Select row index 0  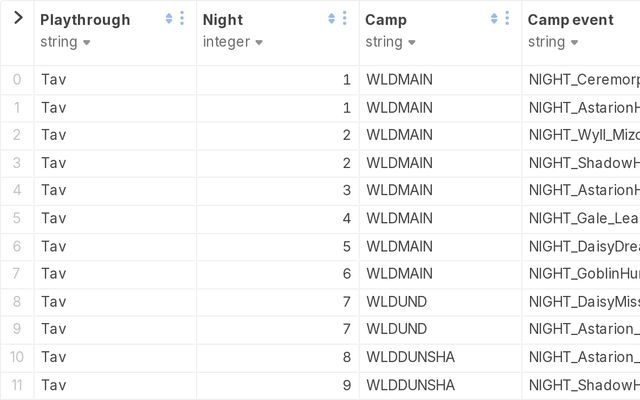pyautogui.click(x=17, y=80)
